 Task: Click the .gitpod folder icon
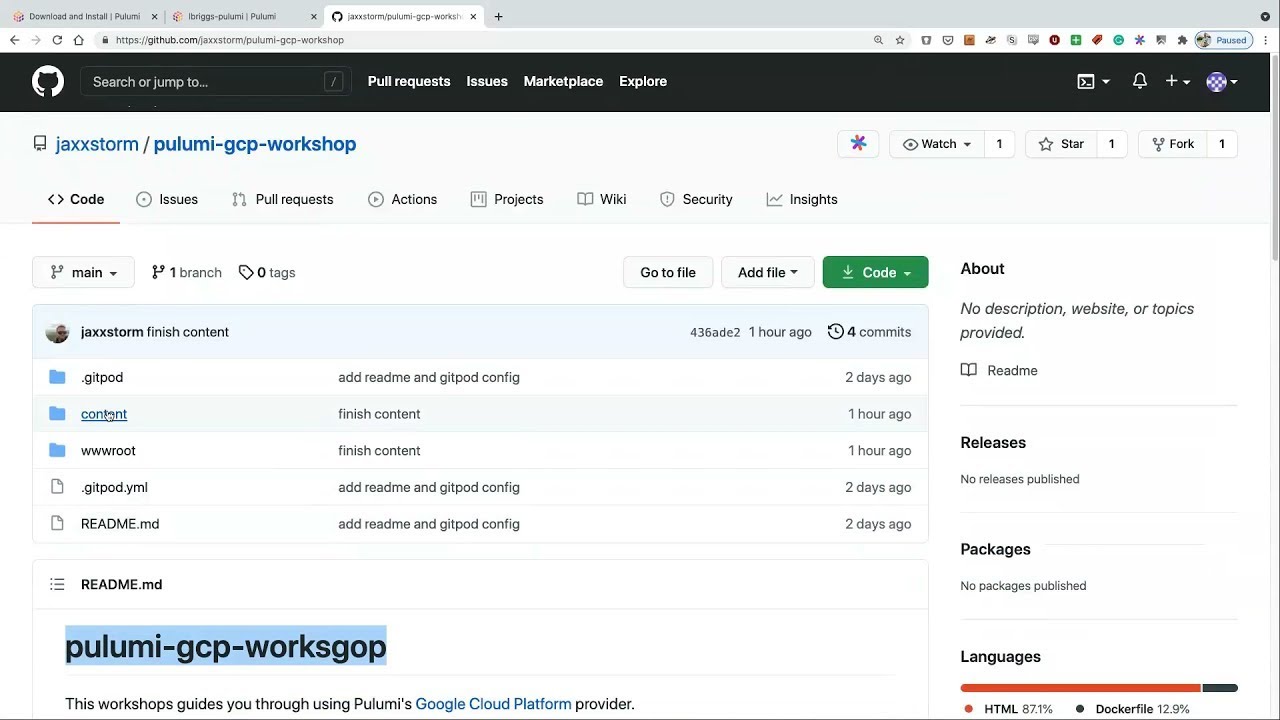pyautogui.click(x=57, y=377)
